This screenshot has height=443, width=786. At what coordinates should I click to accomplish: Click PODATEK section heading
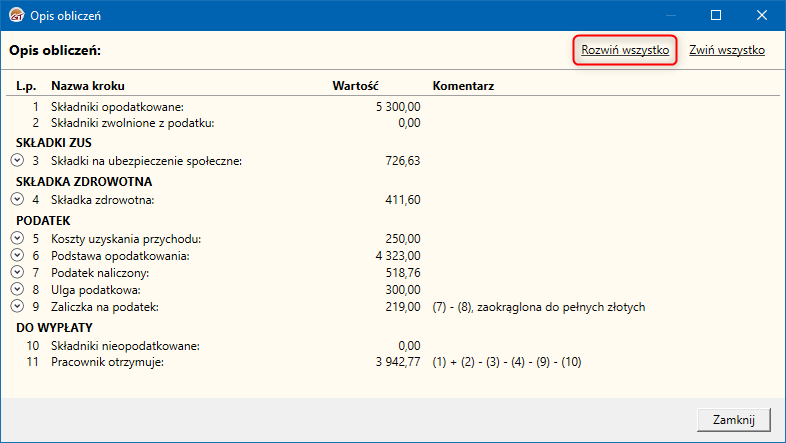(43, 220)
